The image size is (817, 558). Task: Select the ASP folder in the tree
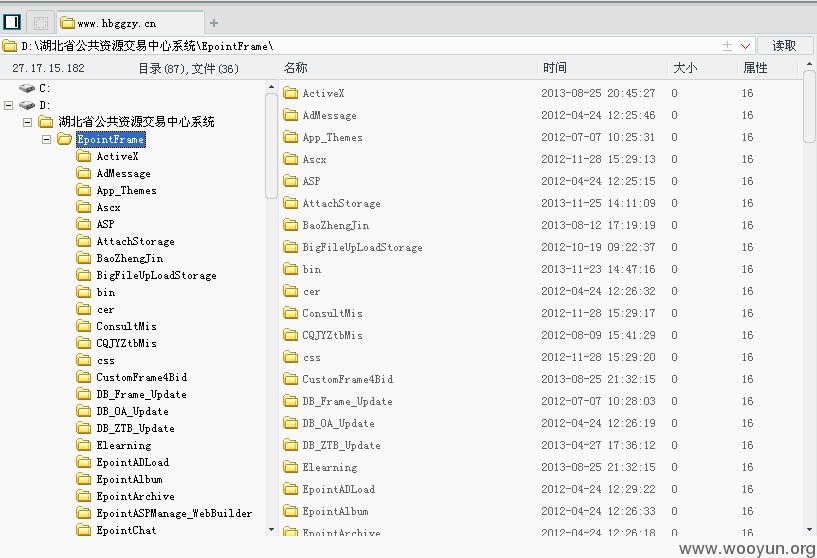pyautogui.click(x=105, y=224)
